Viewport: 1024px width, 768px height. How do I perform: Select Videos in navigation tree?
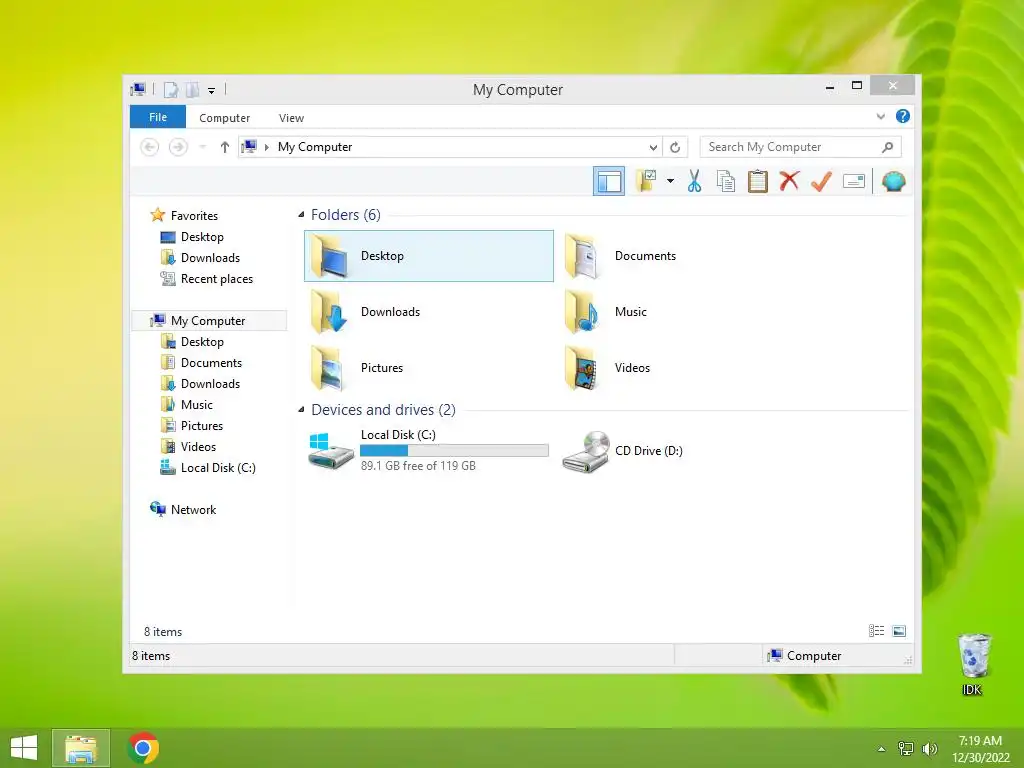tap(198, 447)
